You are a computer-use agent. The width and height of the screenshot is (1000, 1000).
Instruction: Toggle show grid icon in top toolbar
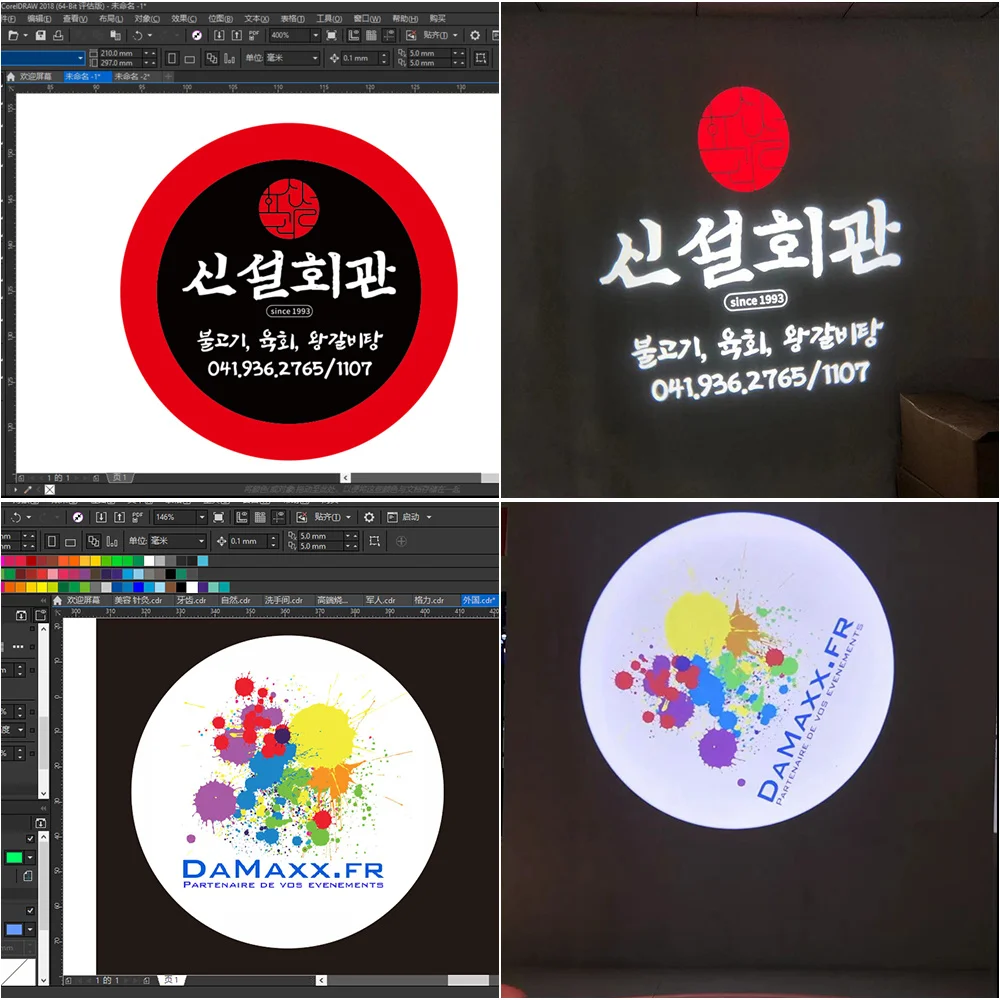tap(371, 35)
